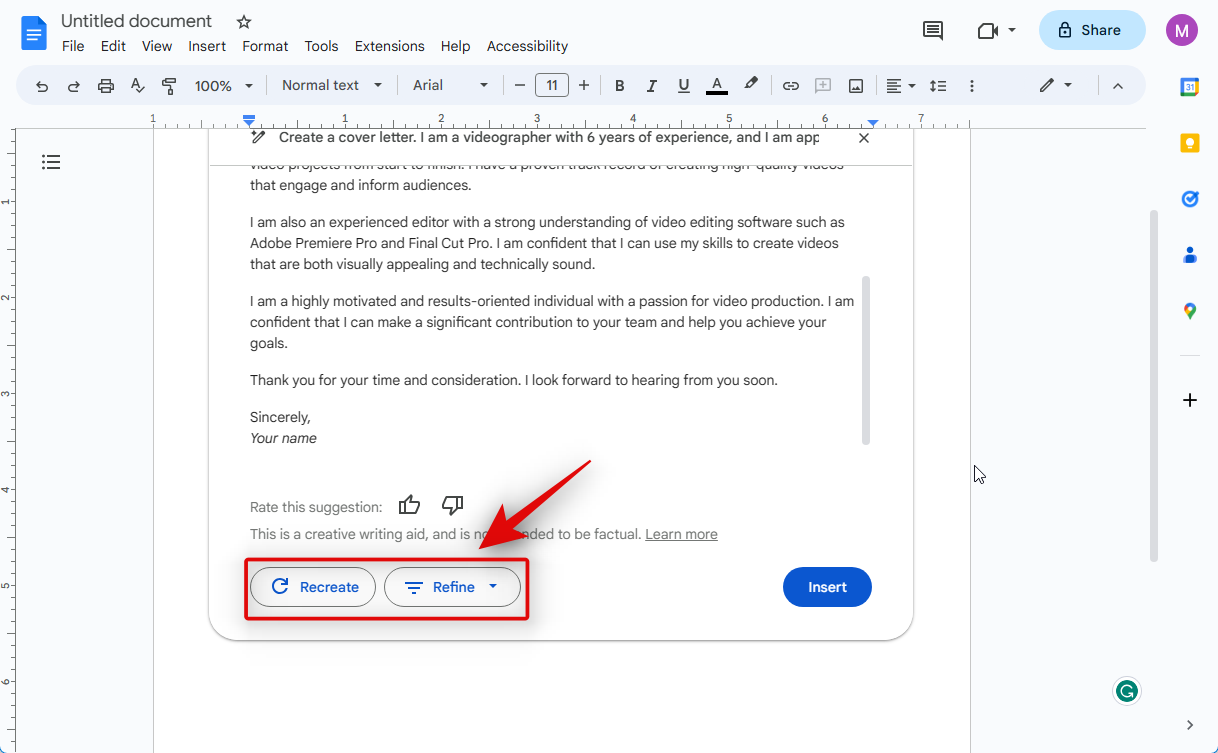Open the Tools menu
This screenshot has height=753, width=1218.
[x=321, y=46]
